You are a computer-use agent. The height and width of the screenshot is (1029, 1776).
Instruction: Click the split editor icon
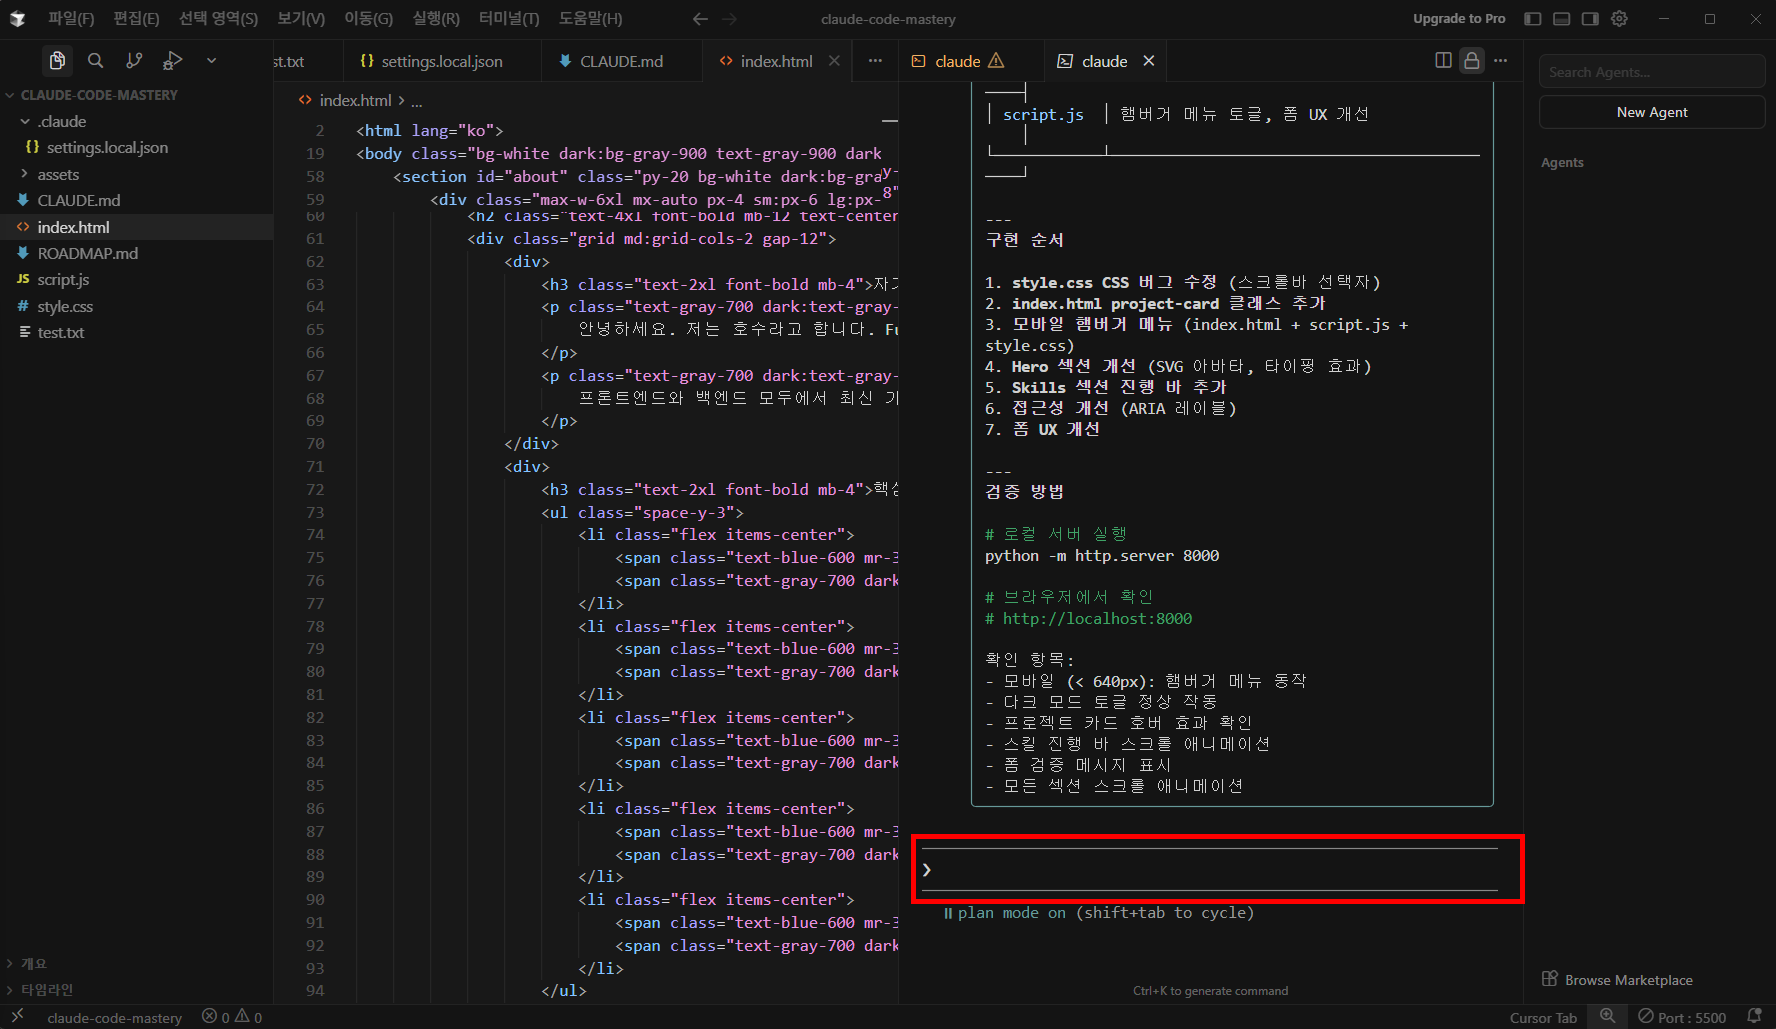click(1443, 61)
